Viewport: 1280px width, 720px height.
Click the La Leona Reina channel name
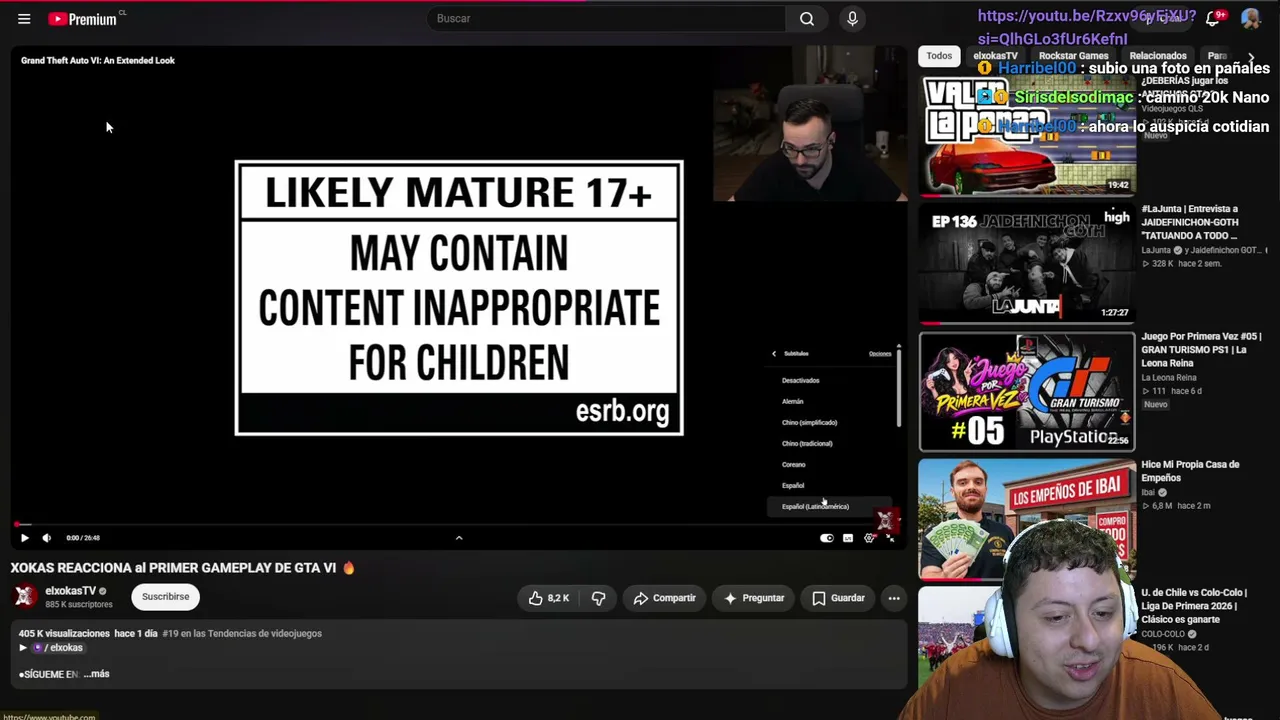[1169, 378]
